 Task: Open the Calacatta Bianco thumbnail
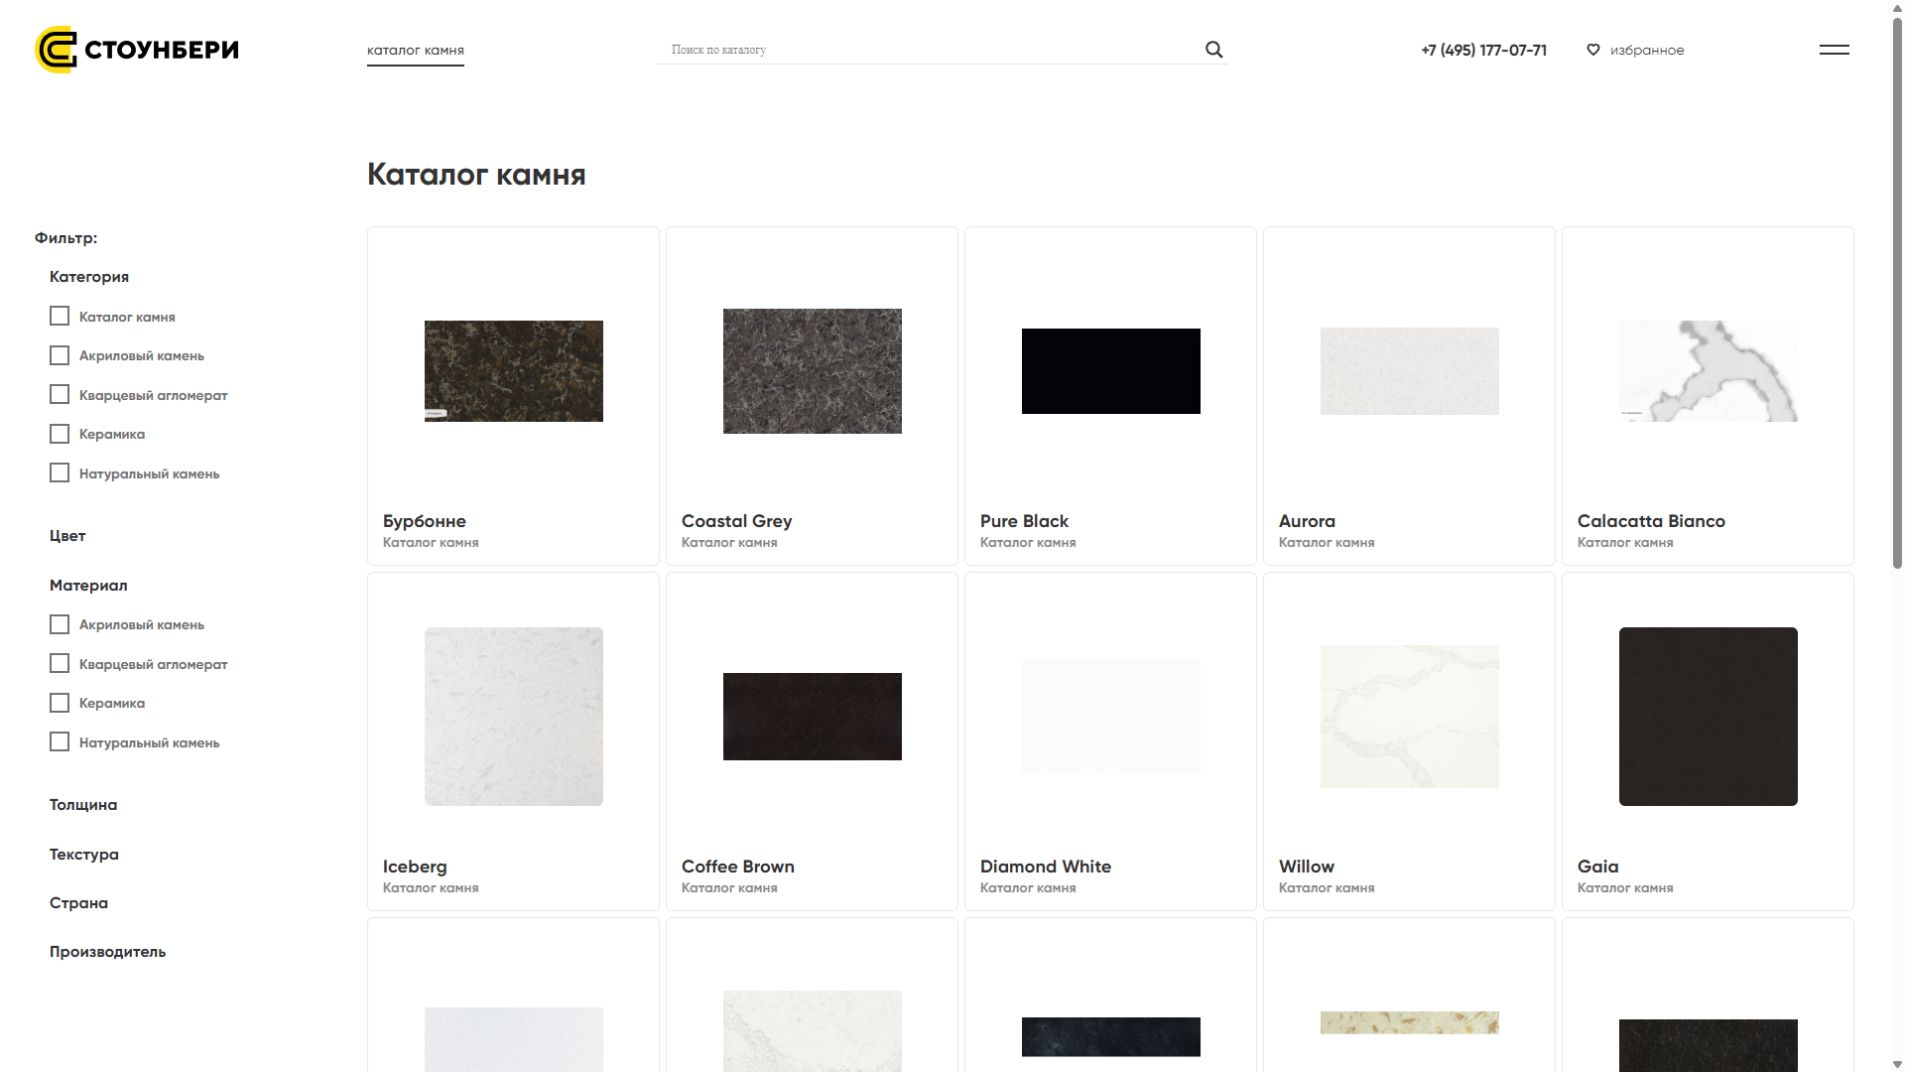(x=1707, y=371)
